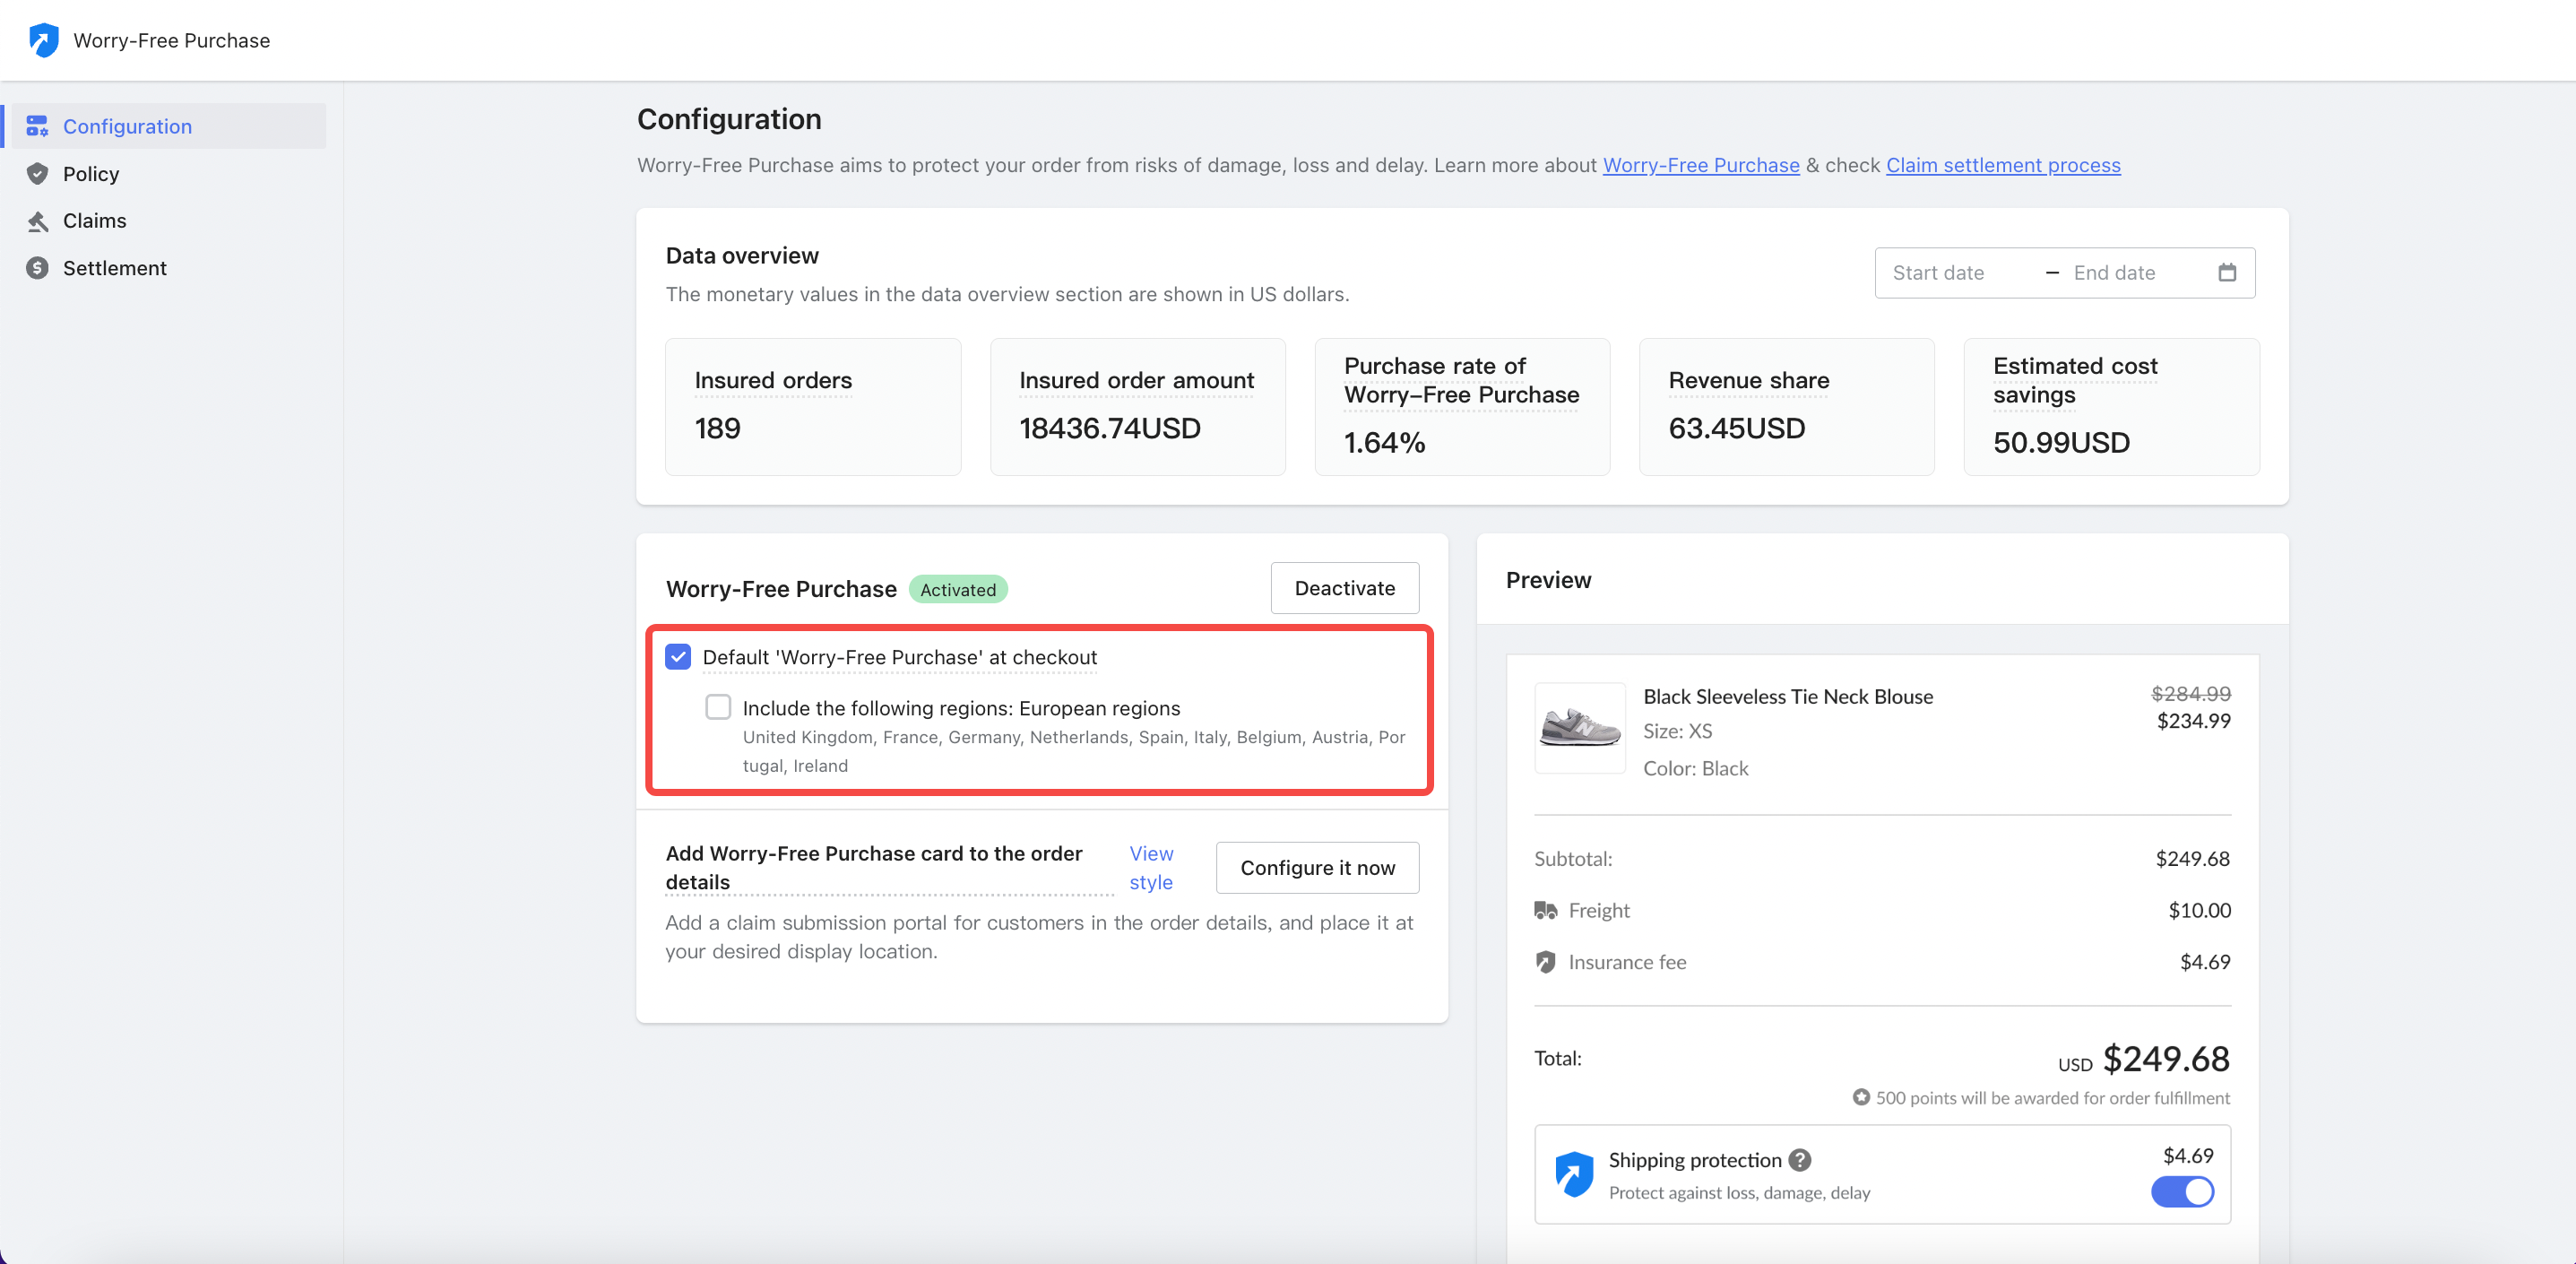2576x1264 pixels.
Task: Click the Data overview heading
Action: [742, 256]
